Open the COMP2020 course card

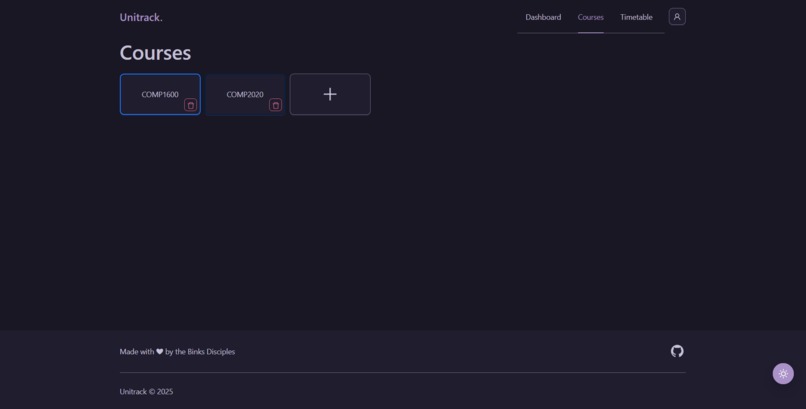coord(245,94)
